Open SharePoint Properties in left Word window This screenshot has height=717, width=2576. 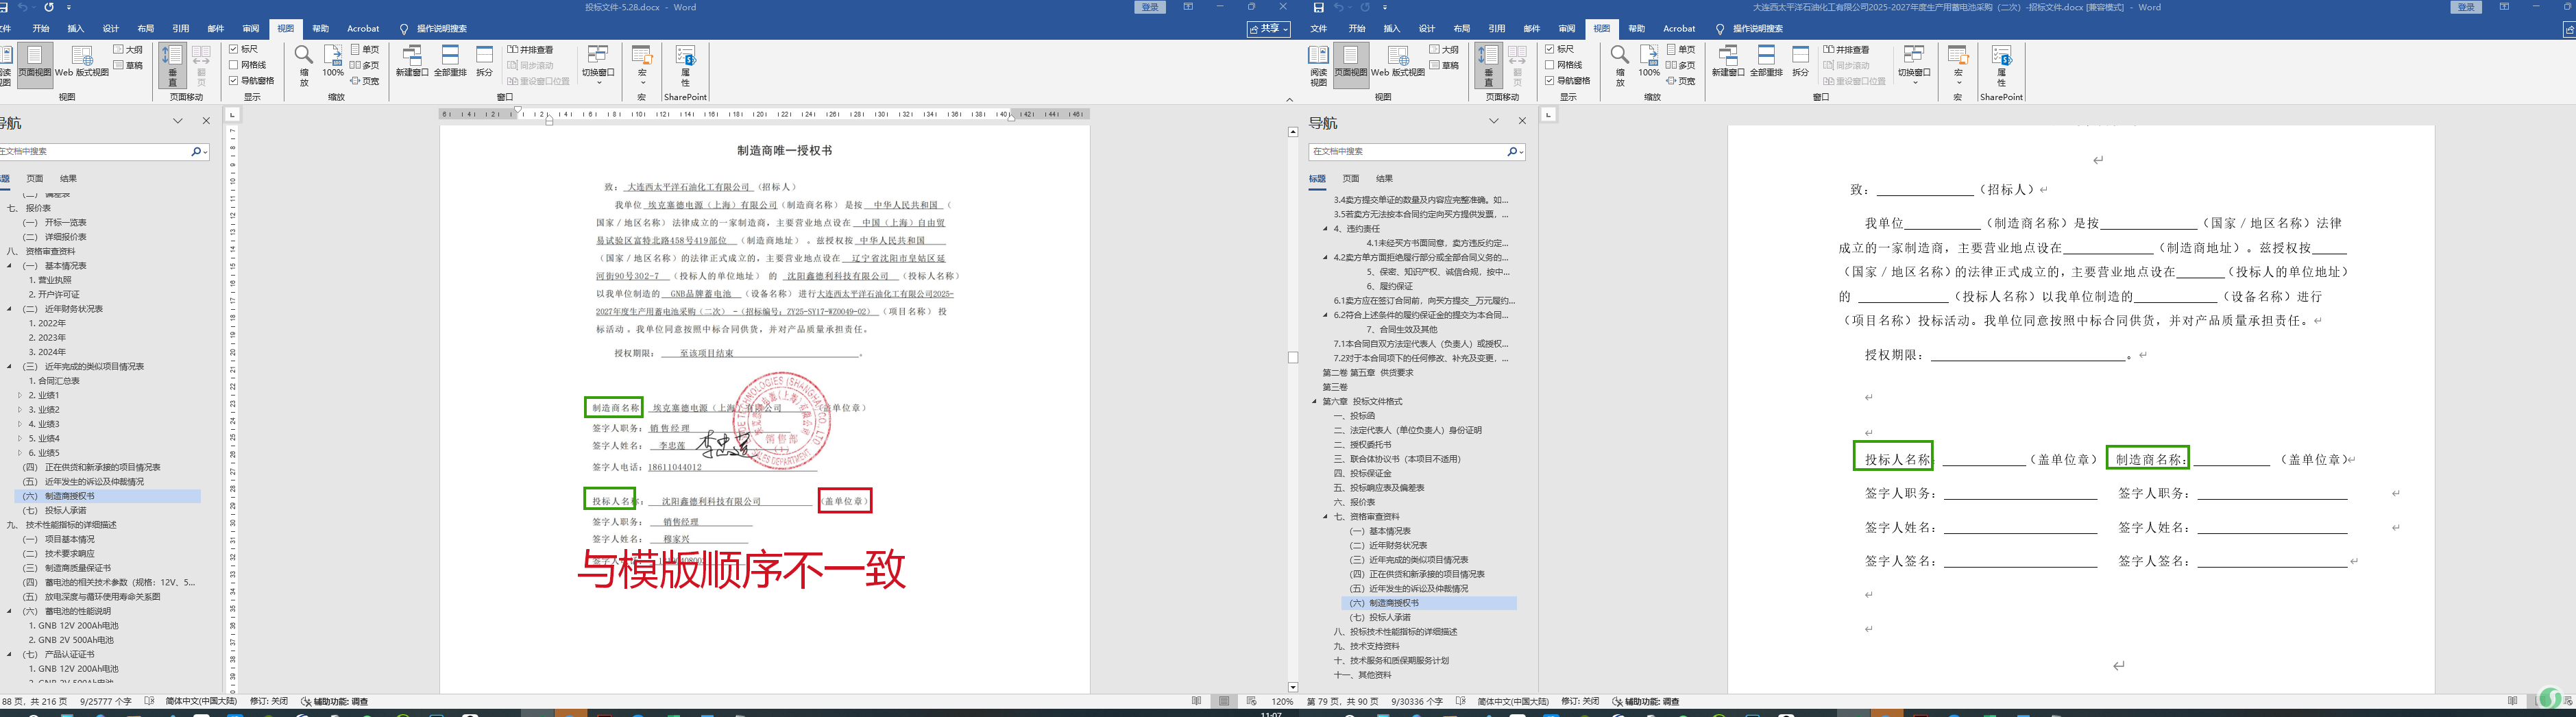pos(686,66)
